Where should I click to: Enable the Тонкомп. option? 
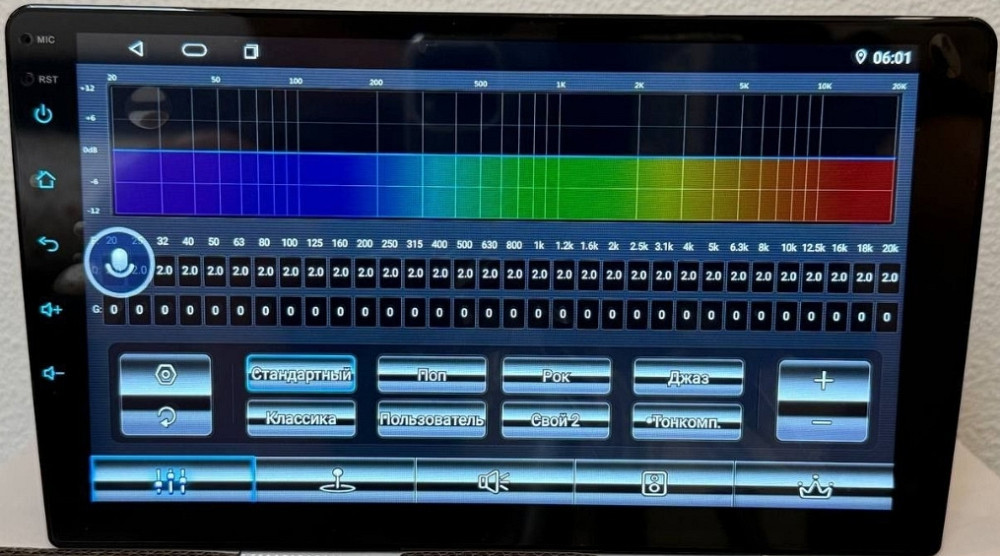click(687, 421)
